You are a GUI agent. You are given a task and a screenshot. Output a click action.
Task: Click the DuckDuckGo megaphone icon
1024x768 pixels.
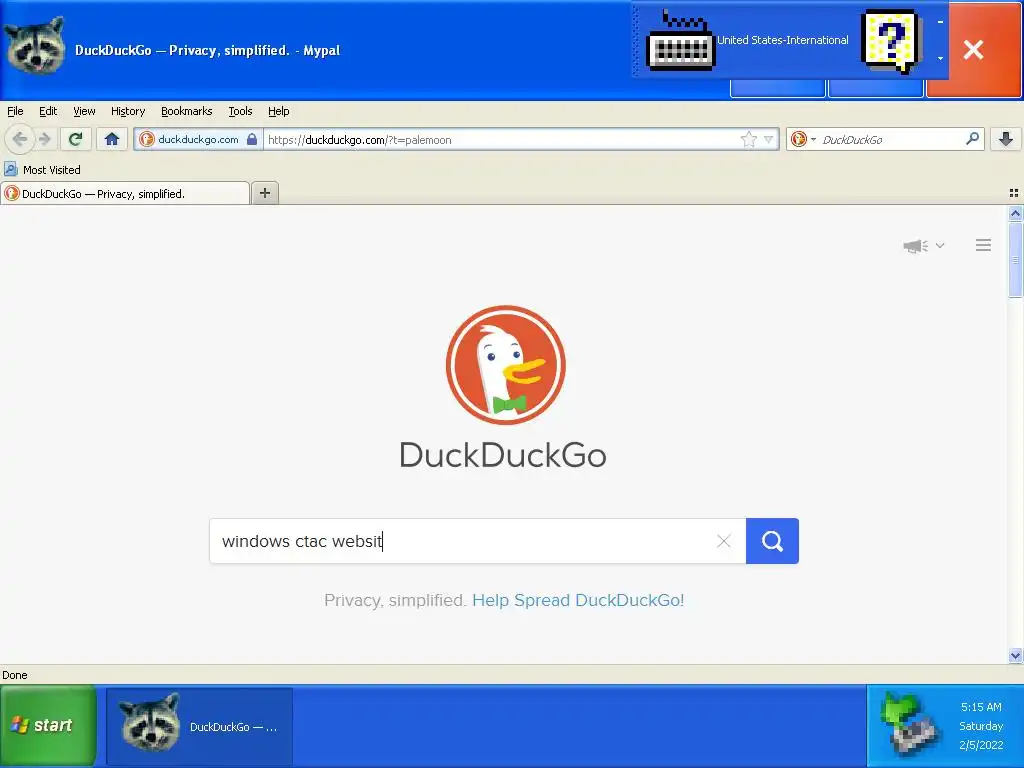tap(916, 246)
